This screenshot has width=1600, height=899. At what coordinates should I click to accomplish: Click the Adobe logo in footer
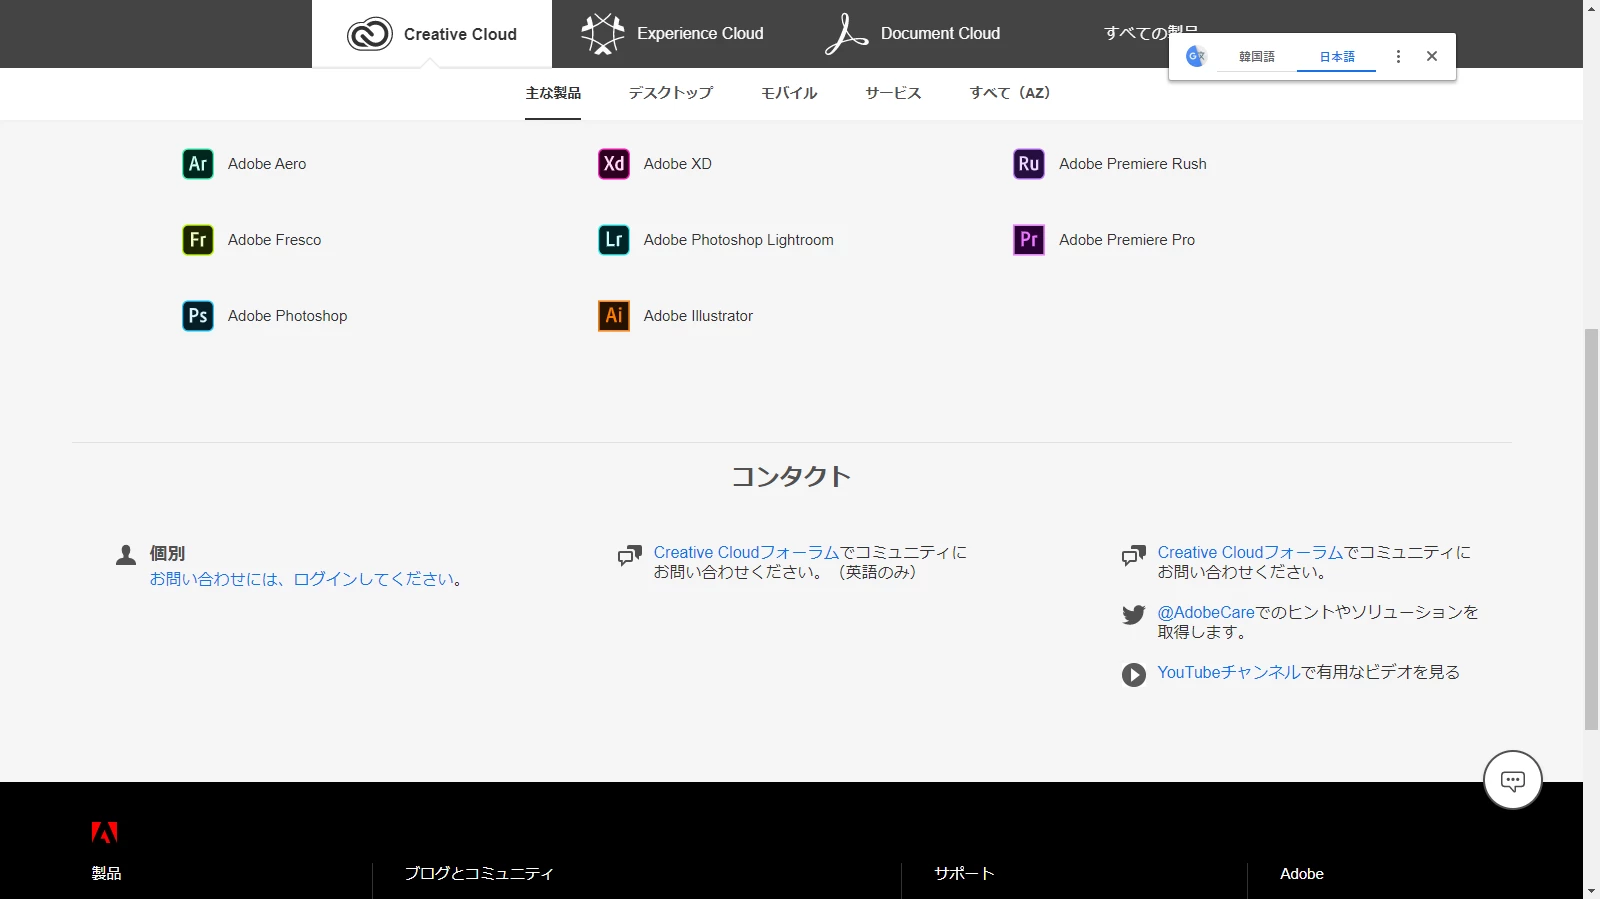(x=104, y=832)
